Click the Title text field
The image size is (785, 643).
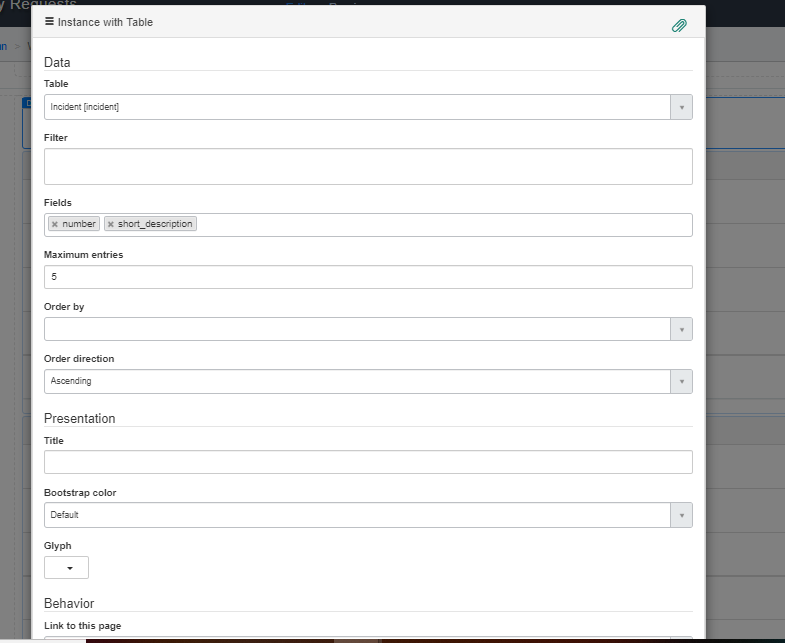[368, 462]
